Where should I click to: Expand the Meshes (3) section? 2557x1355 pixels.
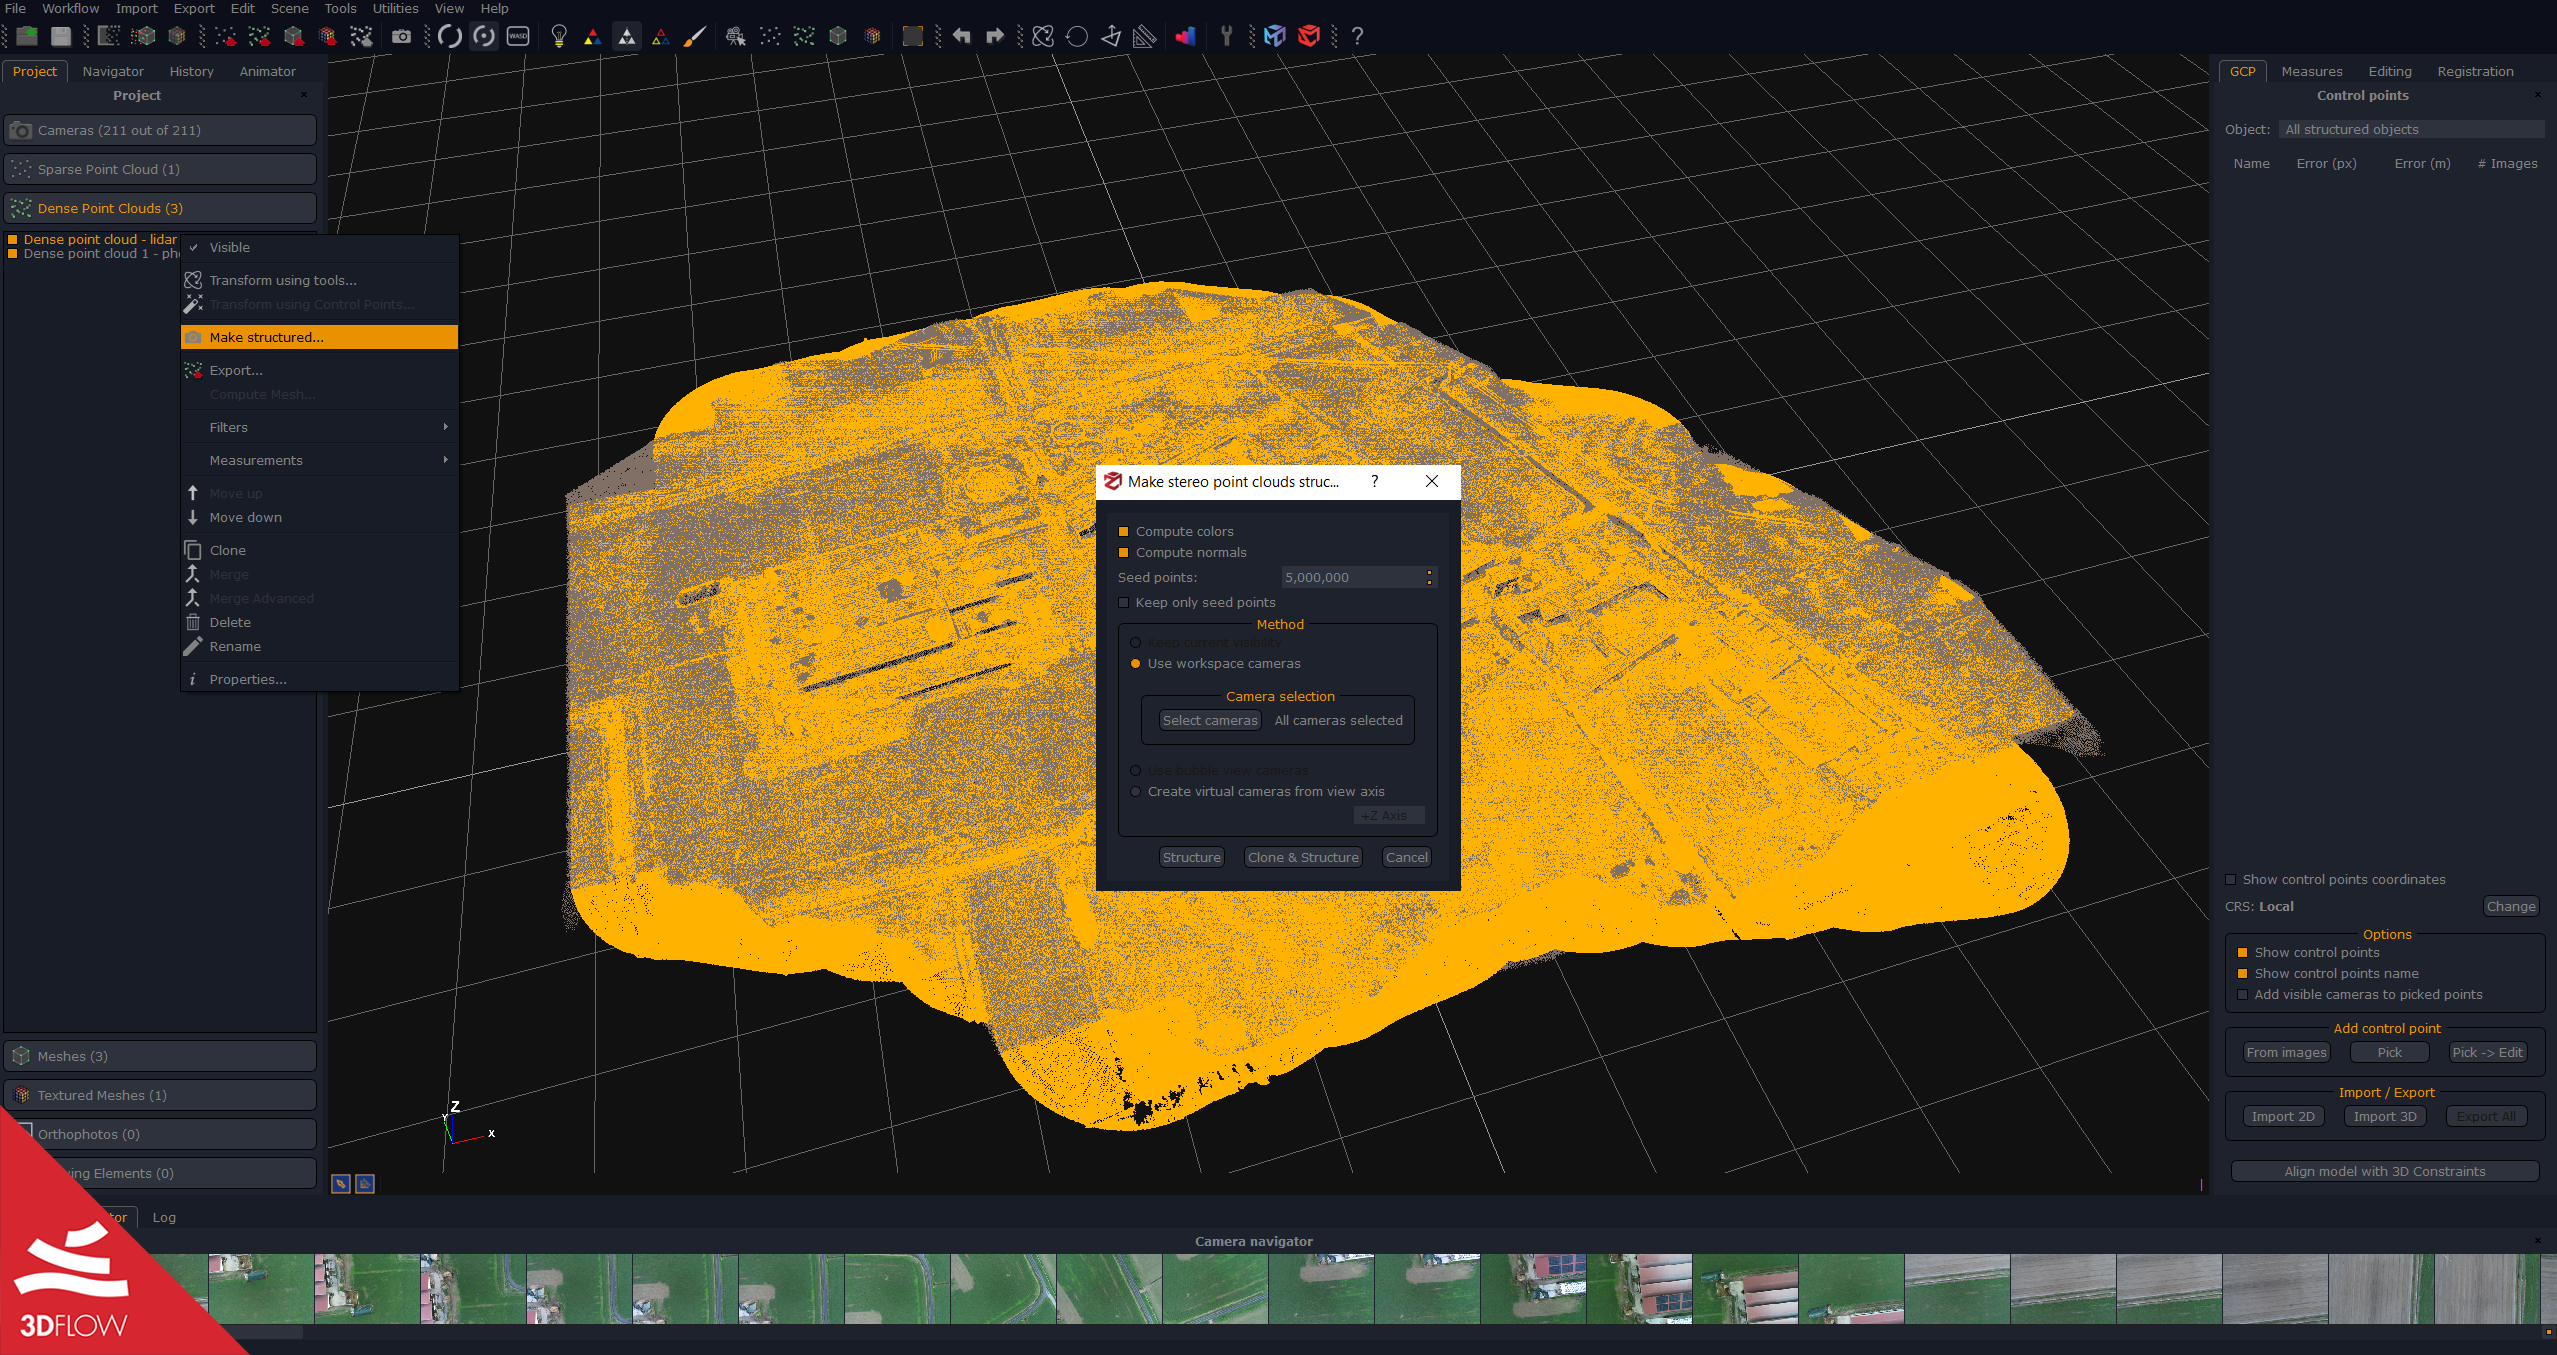click(x=160, y=1056)
